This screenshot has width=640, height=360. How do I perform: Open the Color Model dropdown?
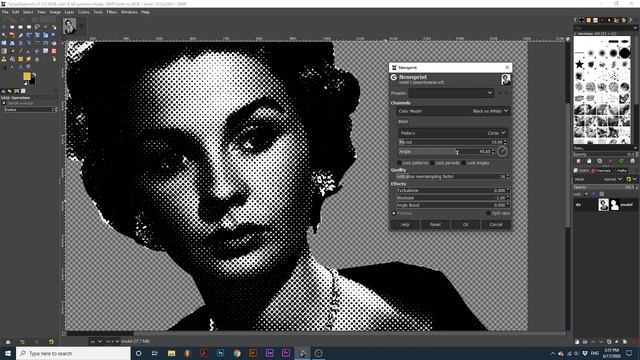[x=453, y=111]
